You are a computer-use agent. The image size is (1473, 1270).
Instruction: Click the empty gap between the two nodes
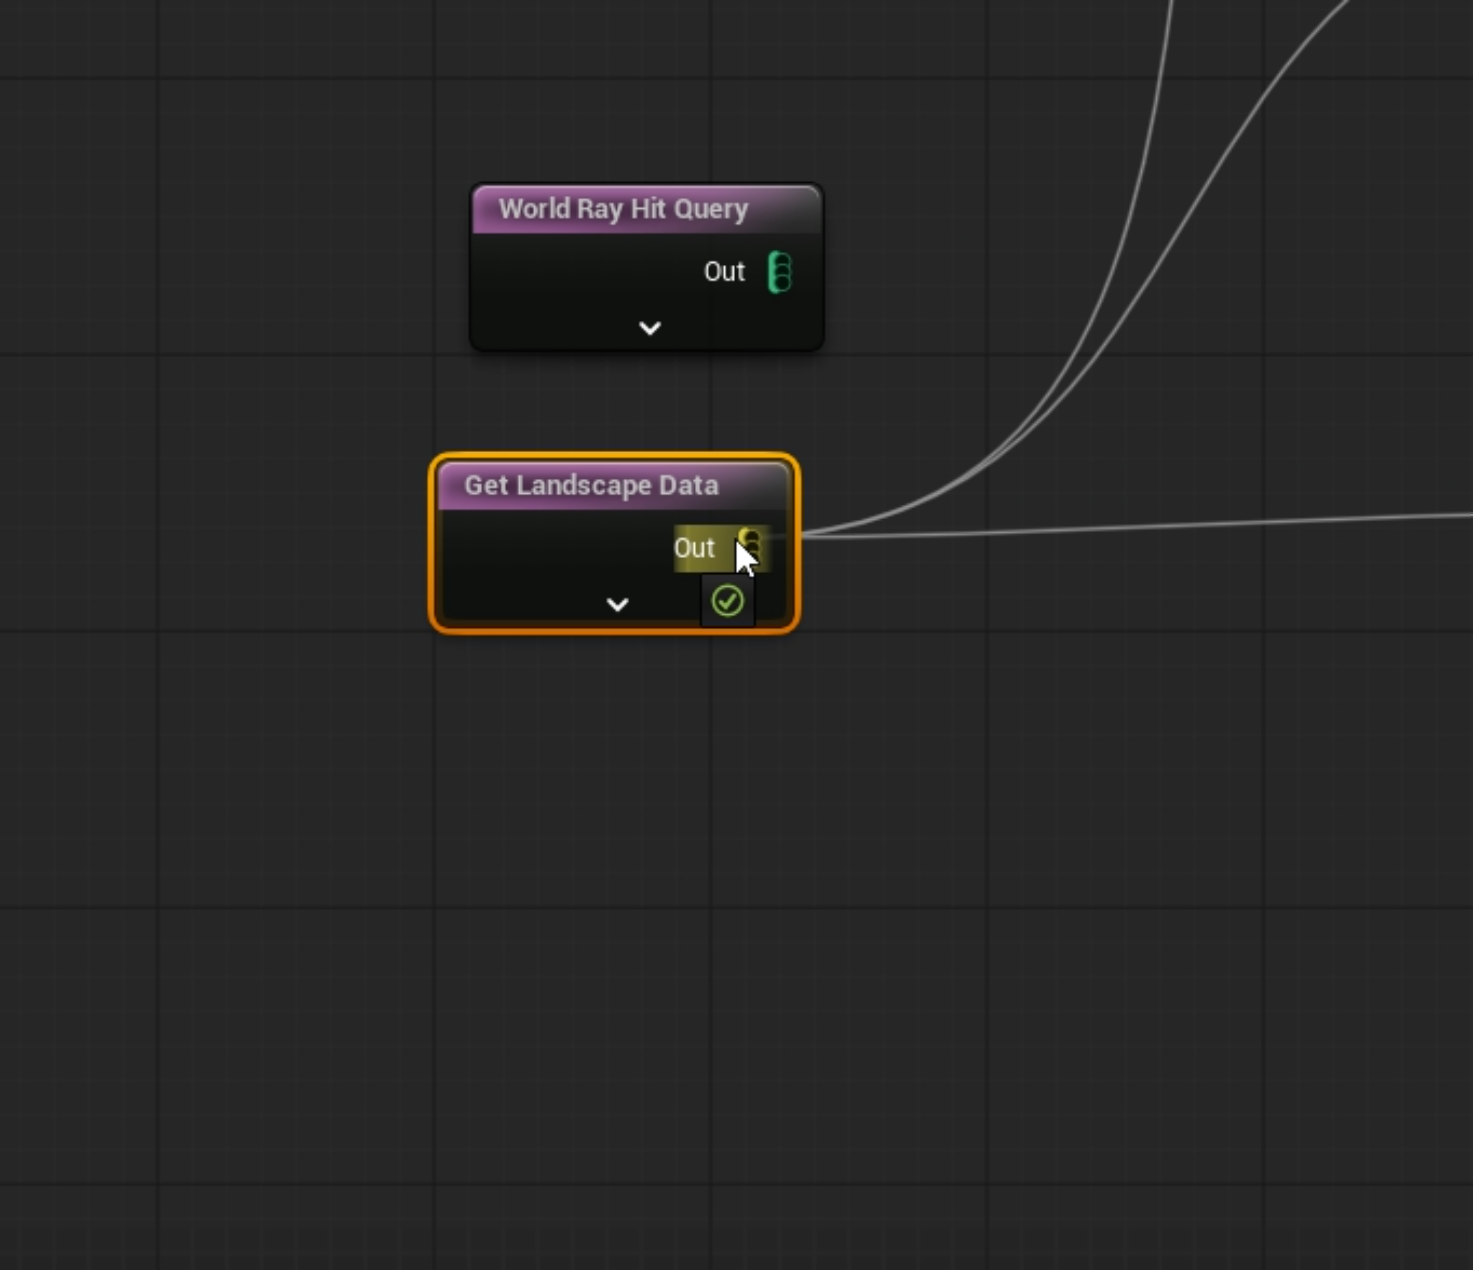tap(630, 402)
